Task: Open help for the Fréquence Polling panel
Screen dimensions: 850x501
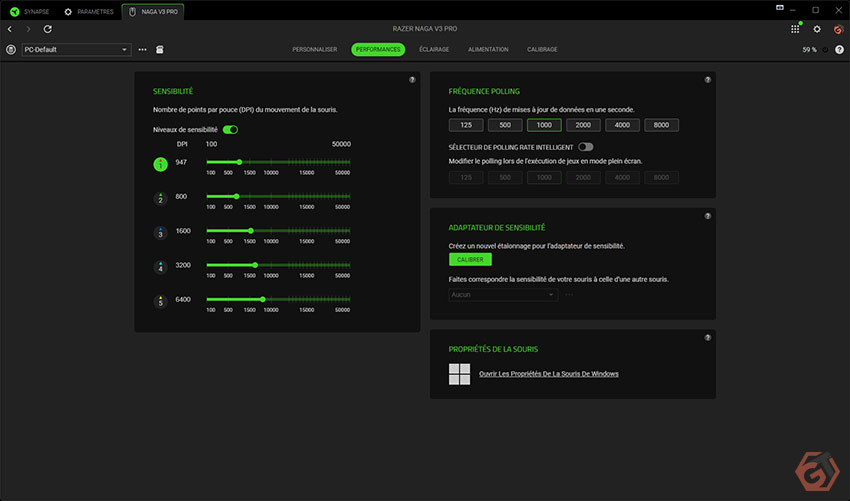Action: [x=707, y=80]
